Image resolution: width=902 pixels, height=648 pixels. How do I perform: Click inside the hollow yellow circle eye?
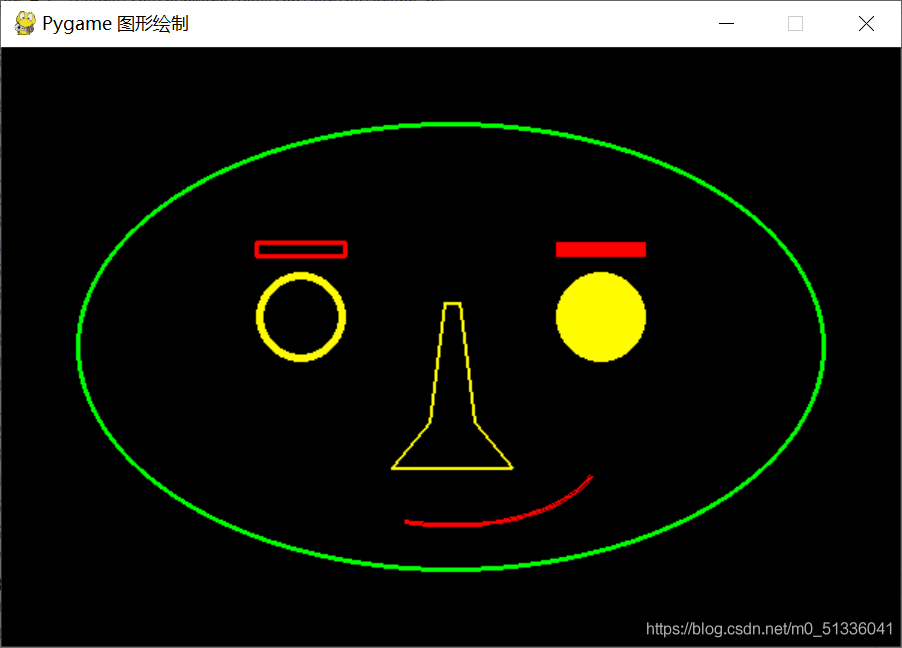[x=301, y=317]
